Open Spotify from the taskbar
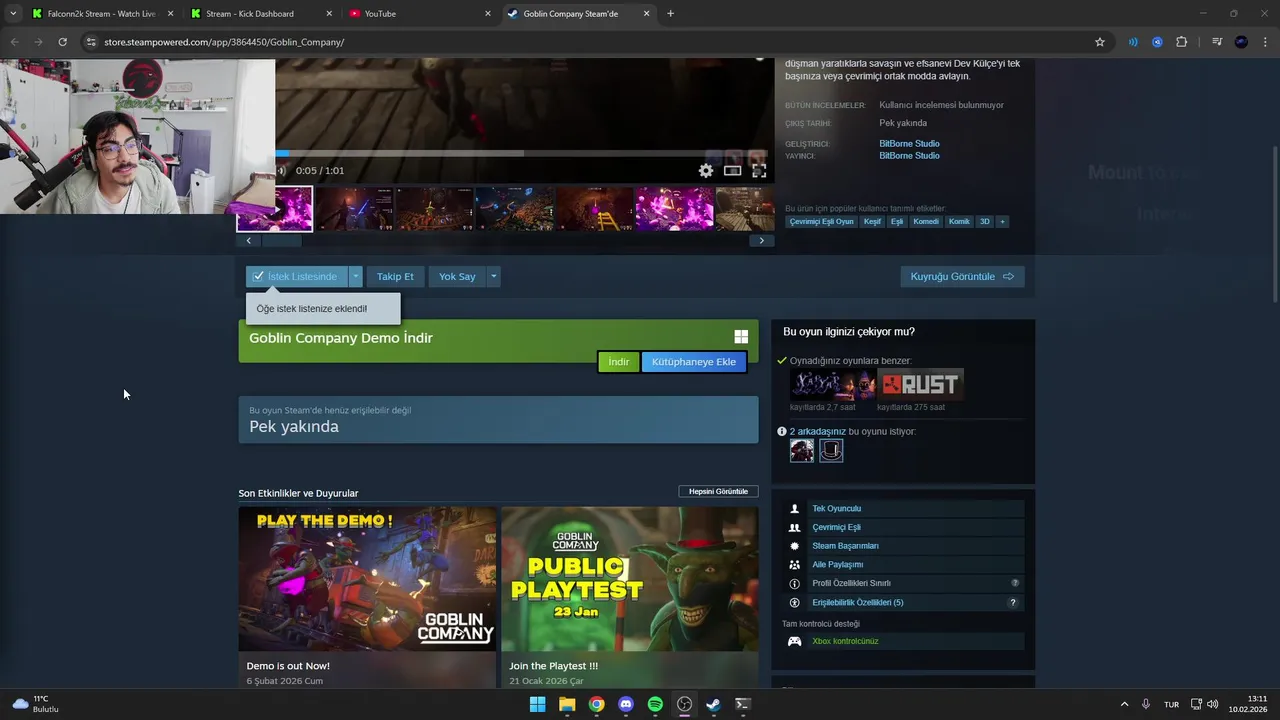 [655, 704]
